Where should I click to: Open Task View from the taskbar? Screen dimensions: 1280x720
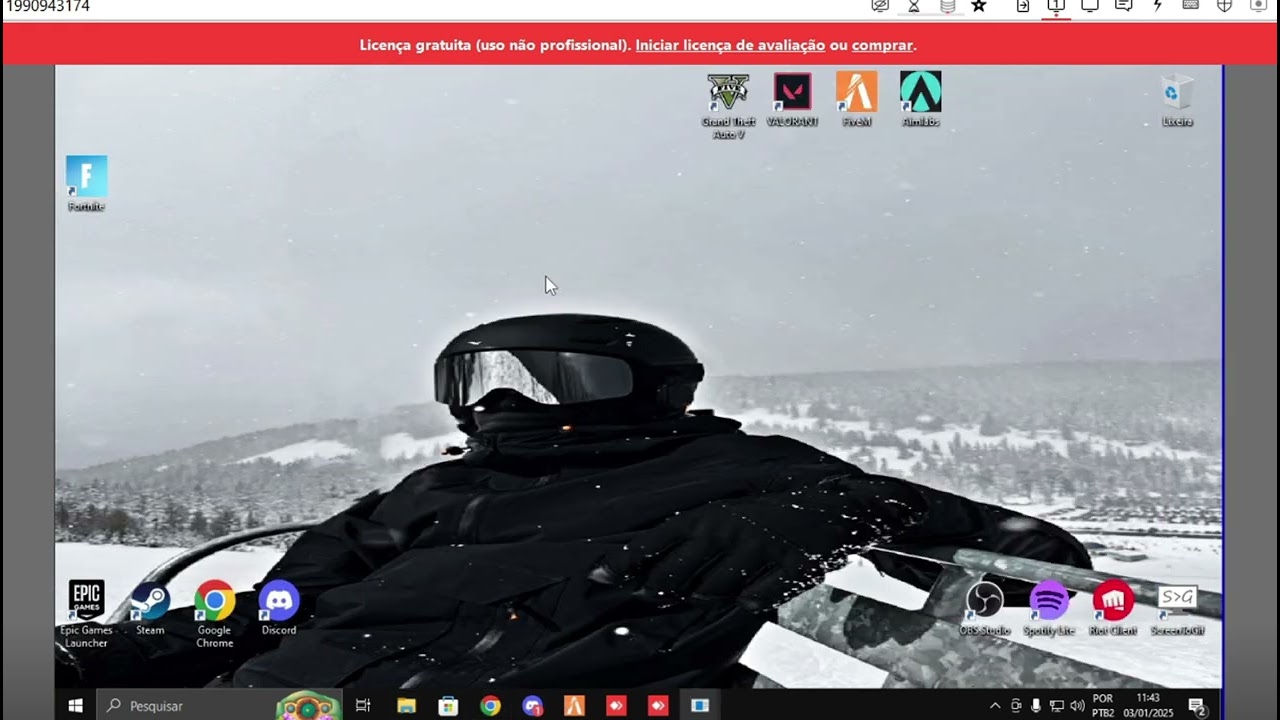pos(363,705)
